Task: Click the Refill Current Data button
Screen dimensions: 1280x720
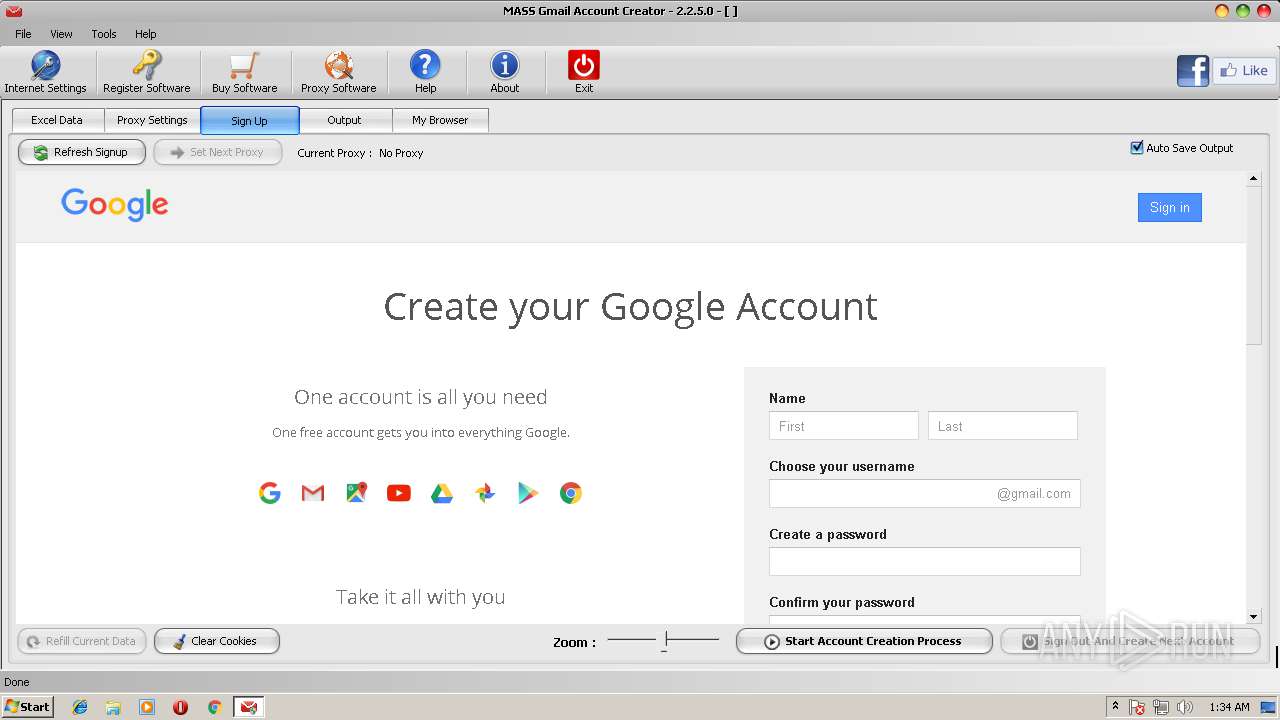Action: tap(82, 641)
